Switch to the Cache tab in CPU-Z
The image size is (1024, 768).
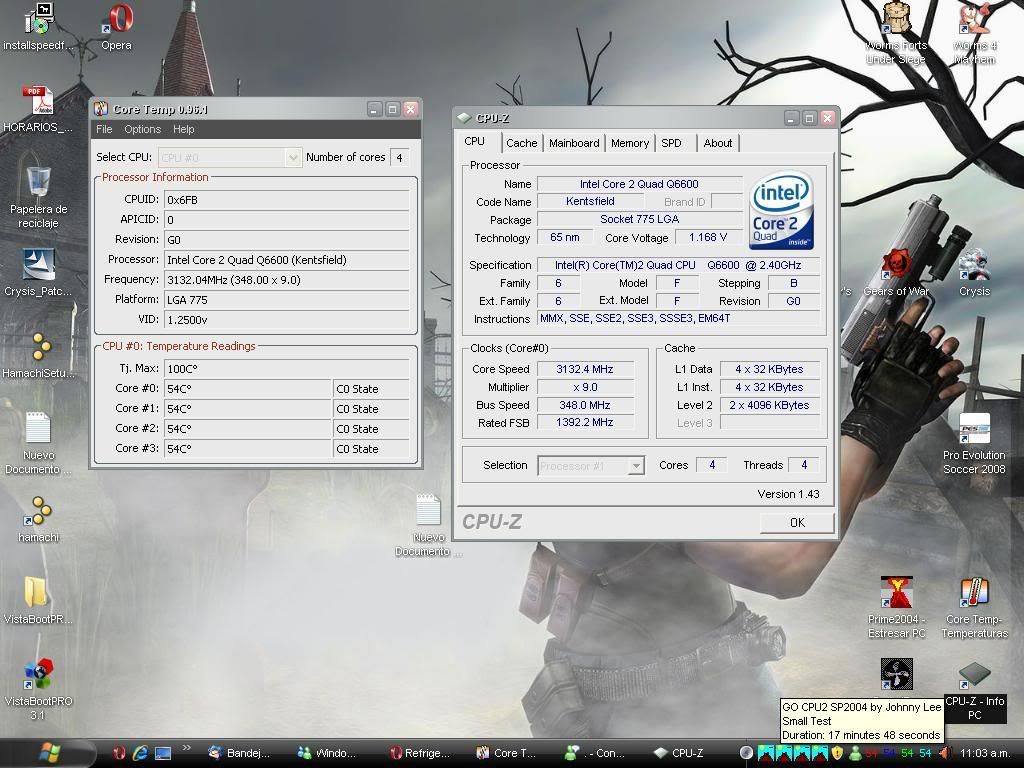[x=521, y=143]
